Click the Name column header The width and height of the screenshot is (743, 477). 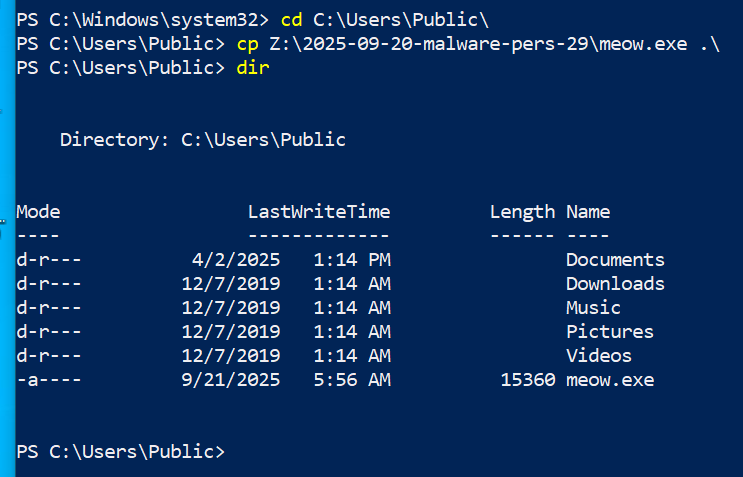coord(588,212)
